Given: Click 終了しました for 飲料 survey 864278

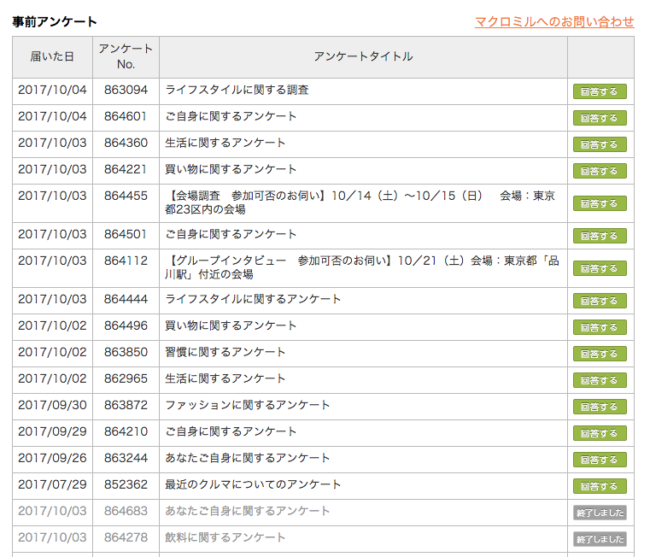Looking at the screenshot, I should (599, 539).
